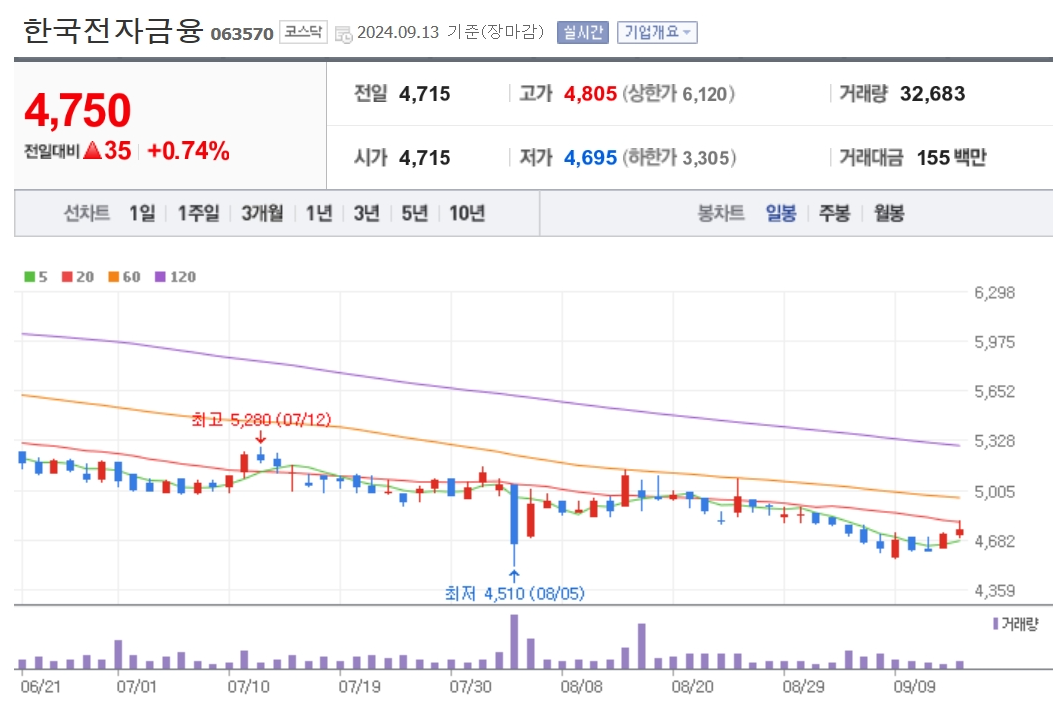
Task: Select the 10년 line chart tab
Action: pos(467,214)
